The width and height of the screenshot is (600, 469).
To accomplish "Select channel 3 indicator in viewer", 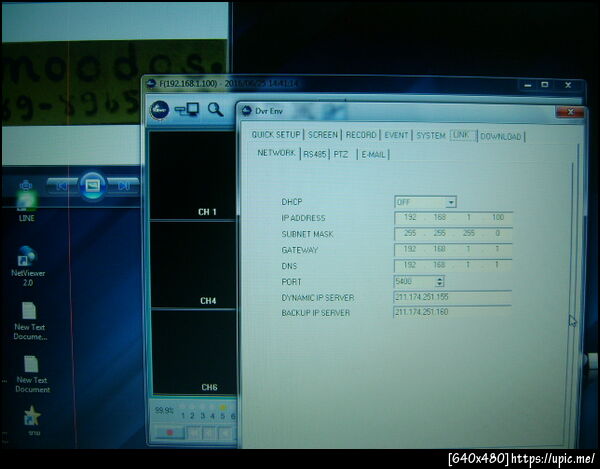I will click(202, 412).
